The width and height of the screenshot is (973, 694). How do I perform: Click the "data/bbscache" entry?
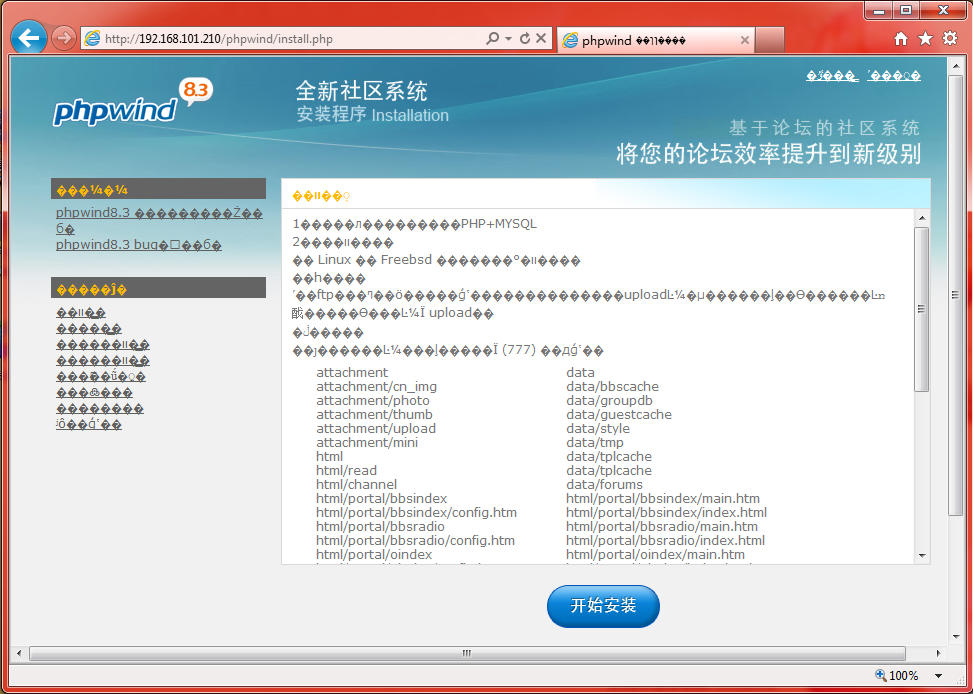[x=612, y=387]
